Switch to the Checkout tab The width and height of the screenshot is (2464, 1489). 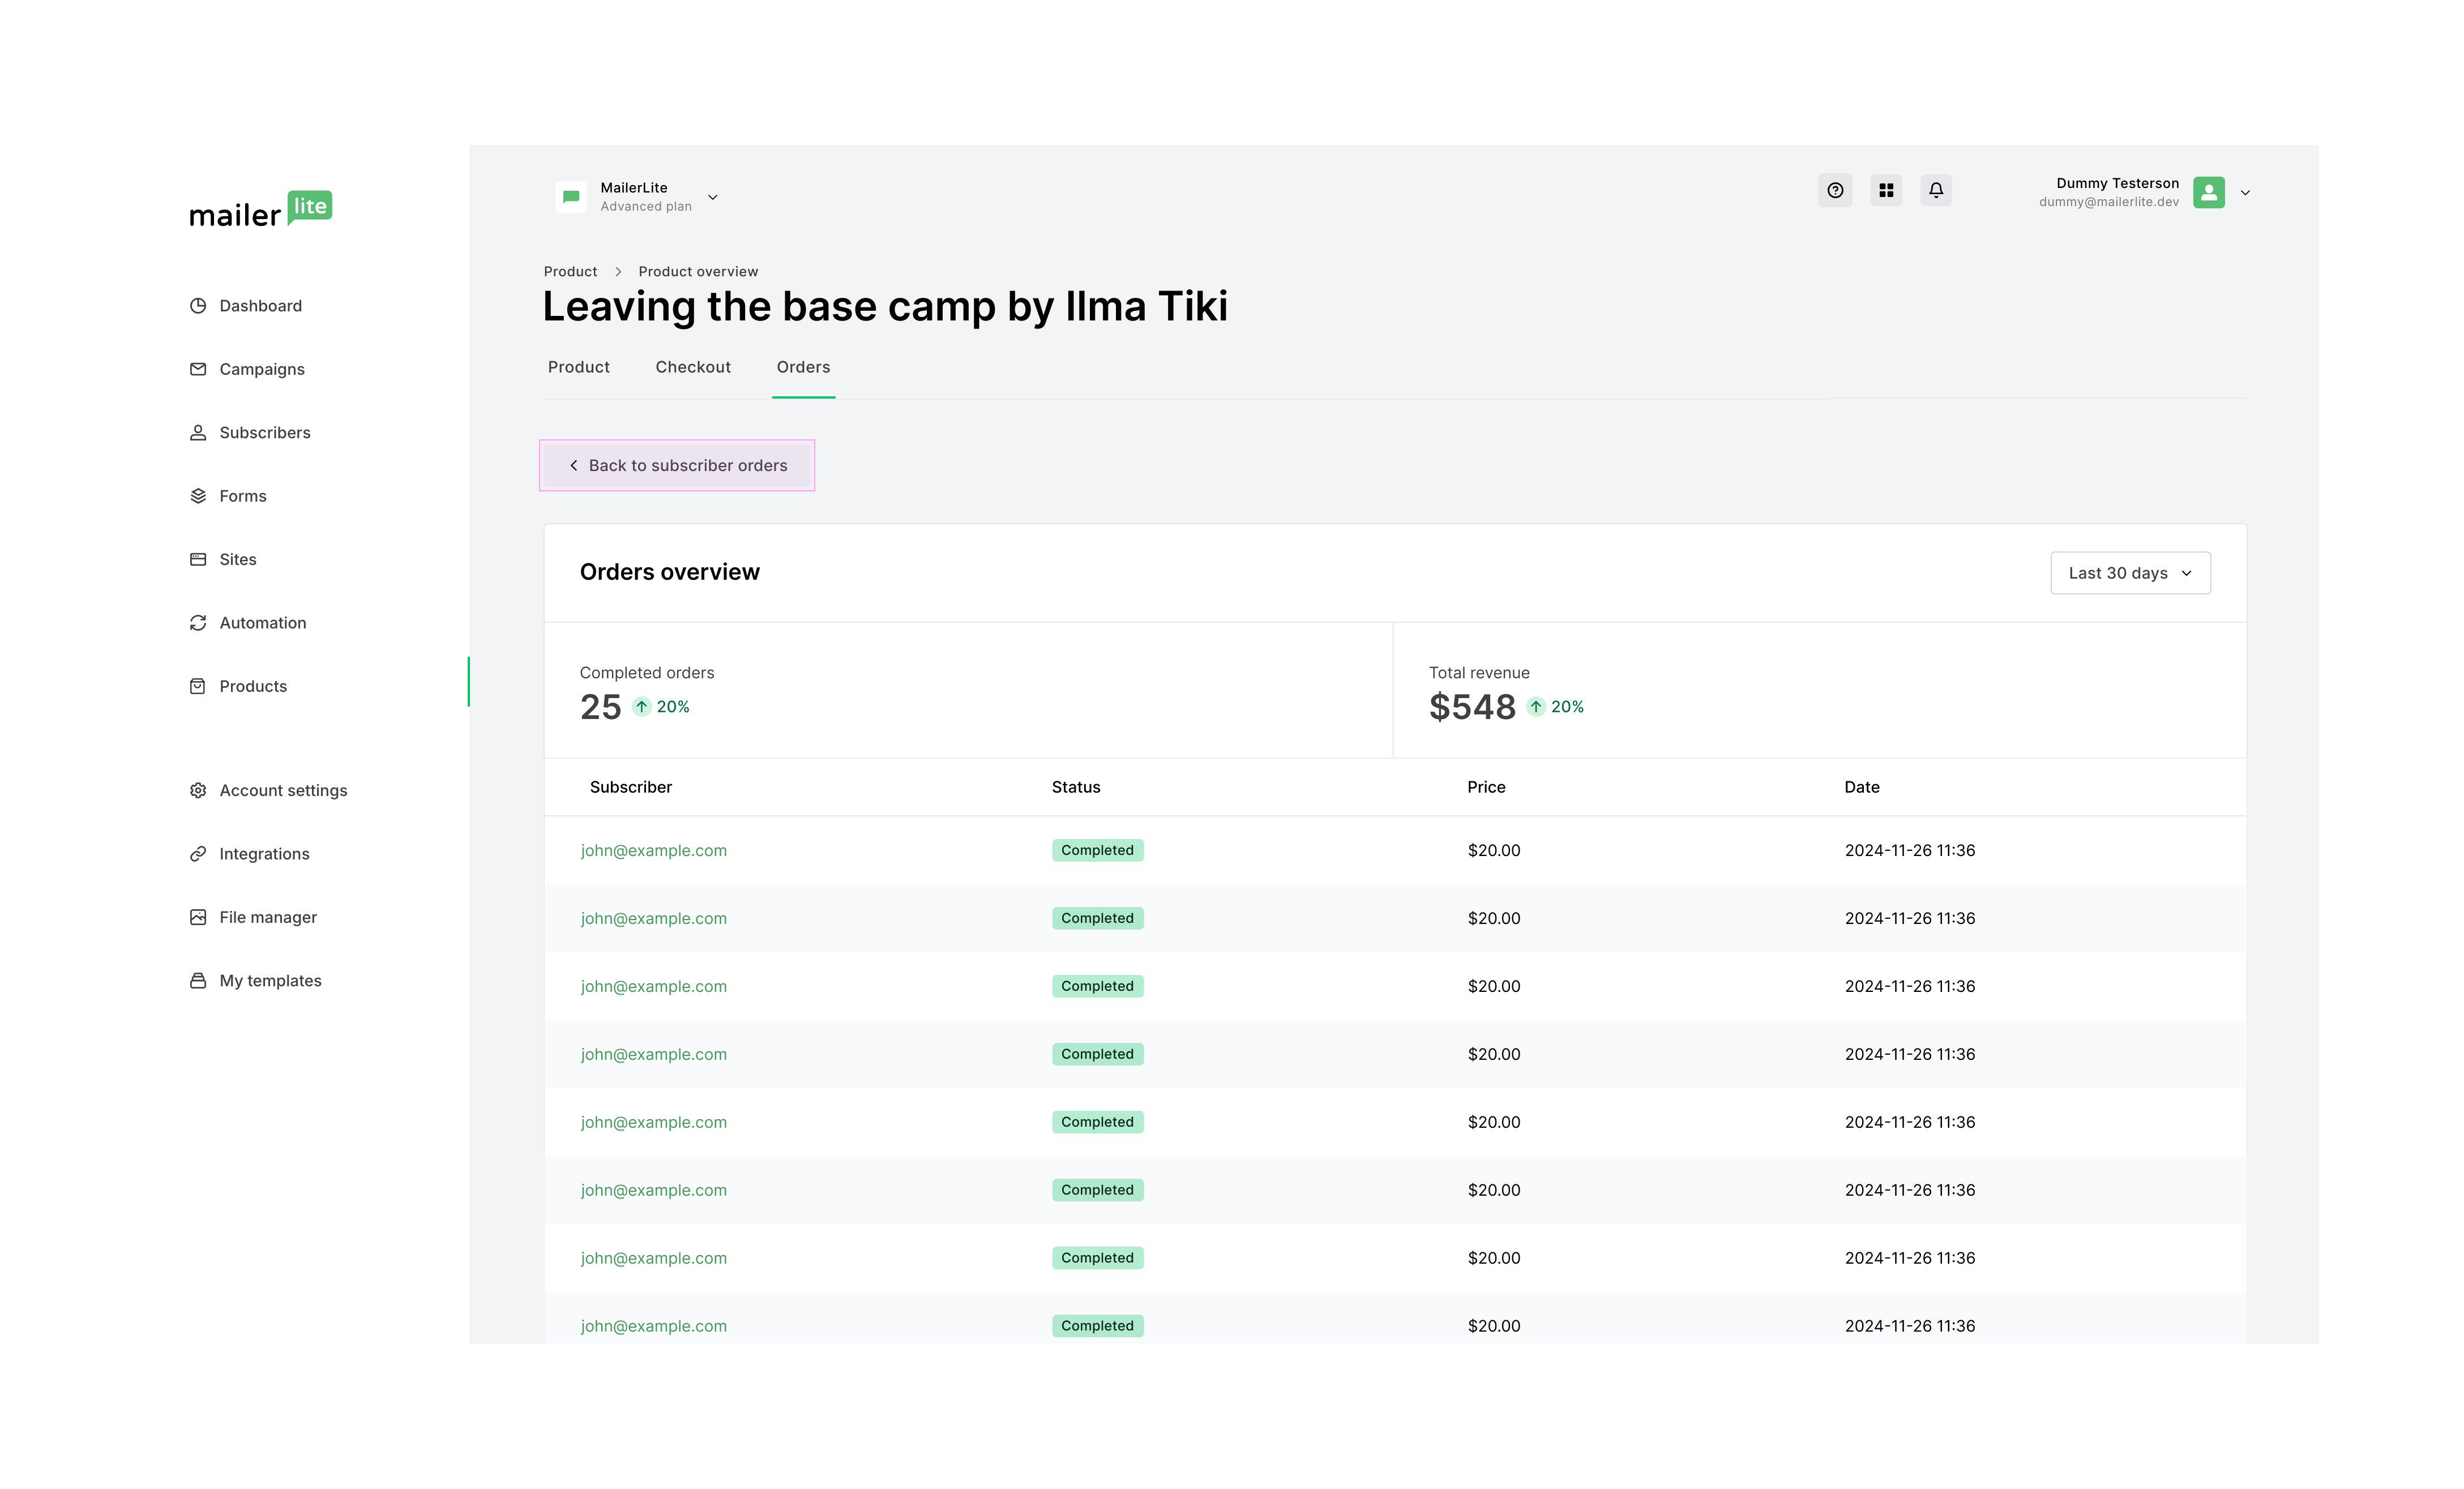[x=693, y=367]
